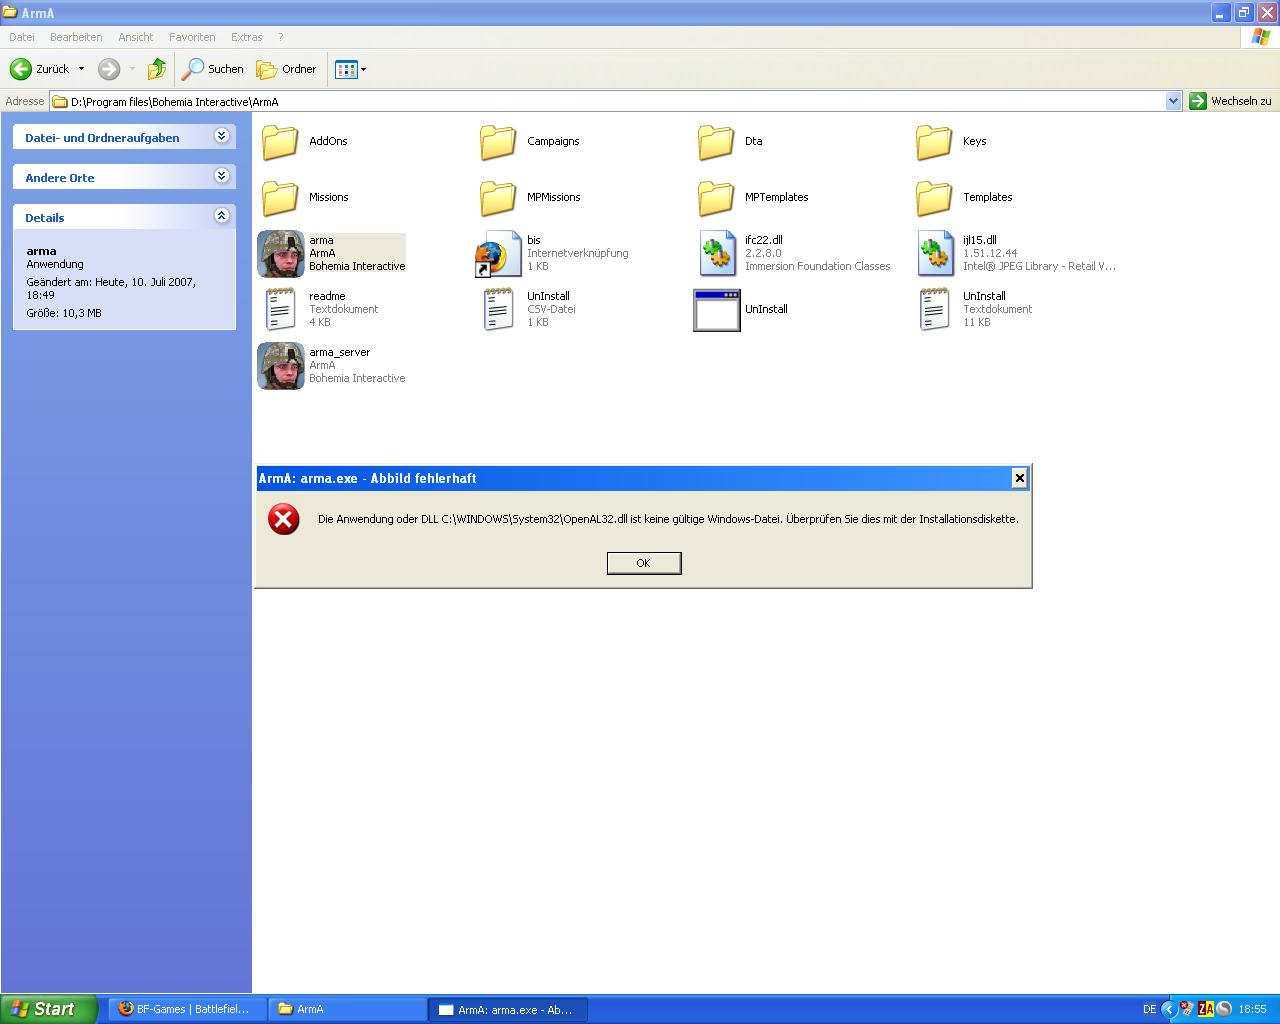1280x1024 pixels.
Task: Expand the address bar dropdown
Action: point(1173,101)
